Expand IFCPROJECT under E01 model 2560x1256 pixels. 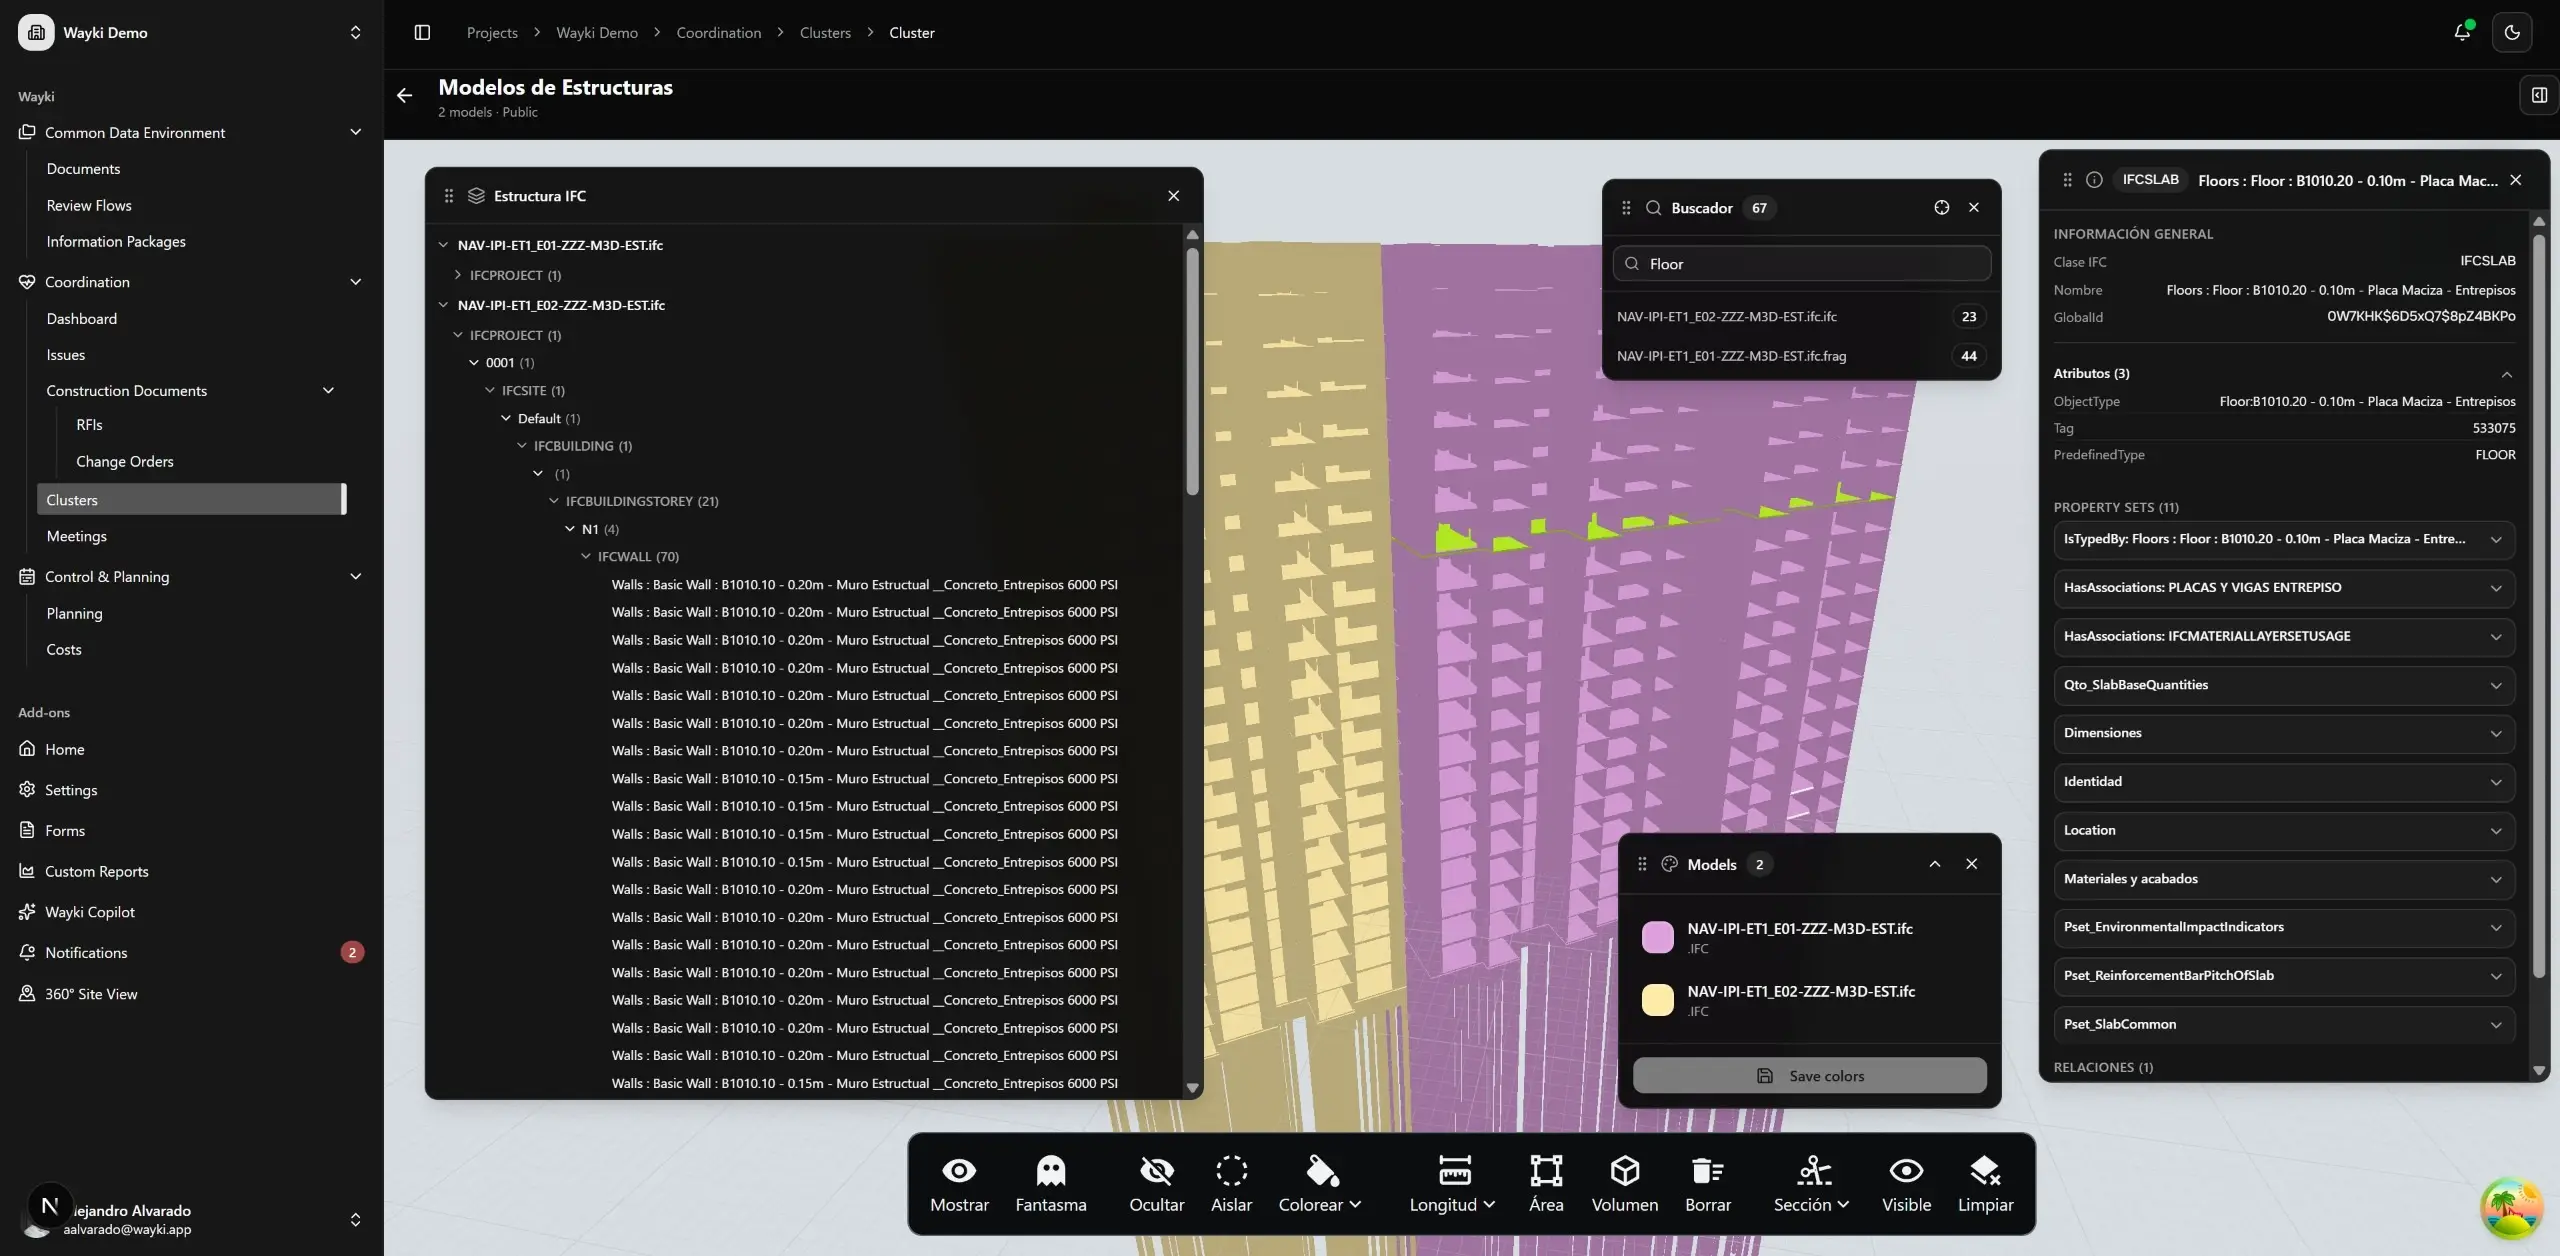coord(458,275)
